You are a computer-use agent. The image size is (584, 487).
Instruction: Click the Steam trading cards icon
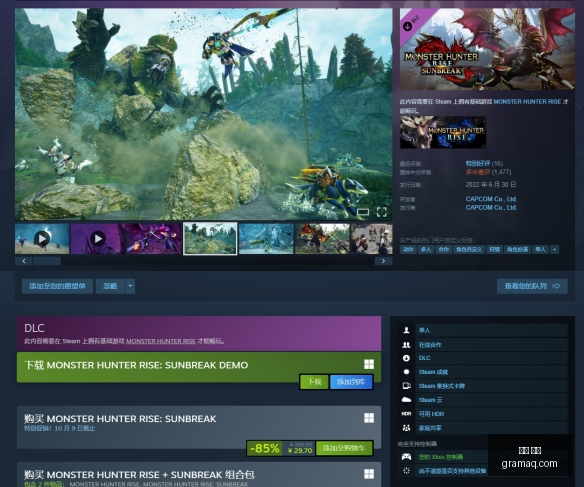tap(406, 386)
